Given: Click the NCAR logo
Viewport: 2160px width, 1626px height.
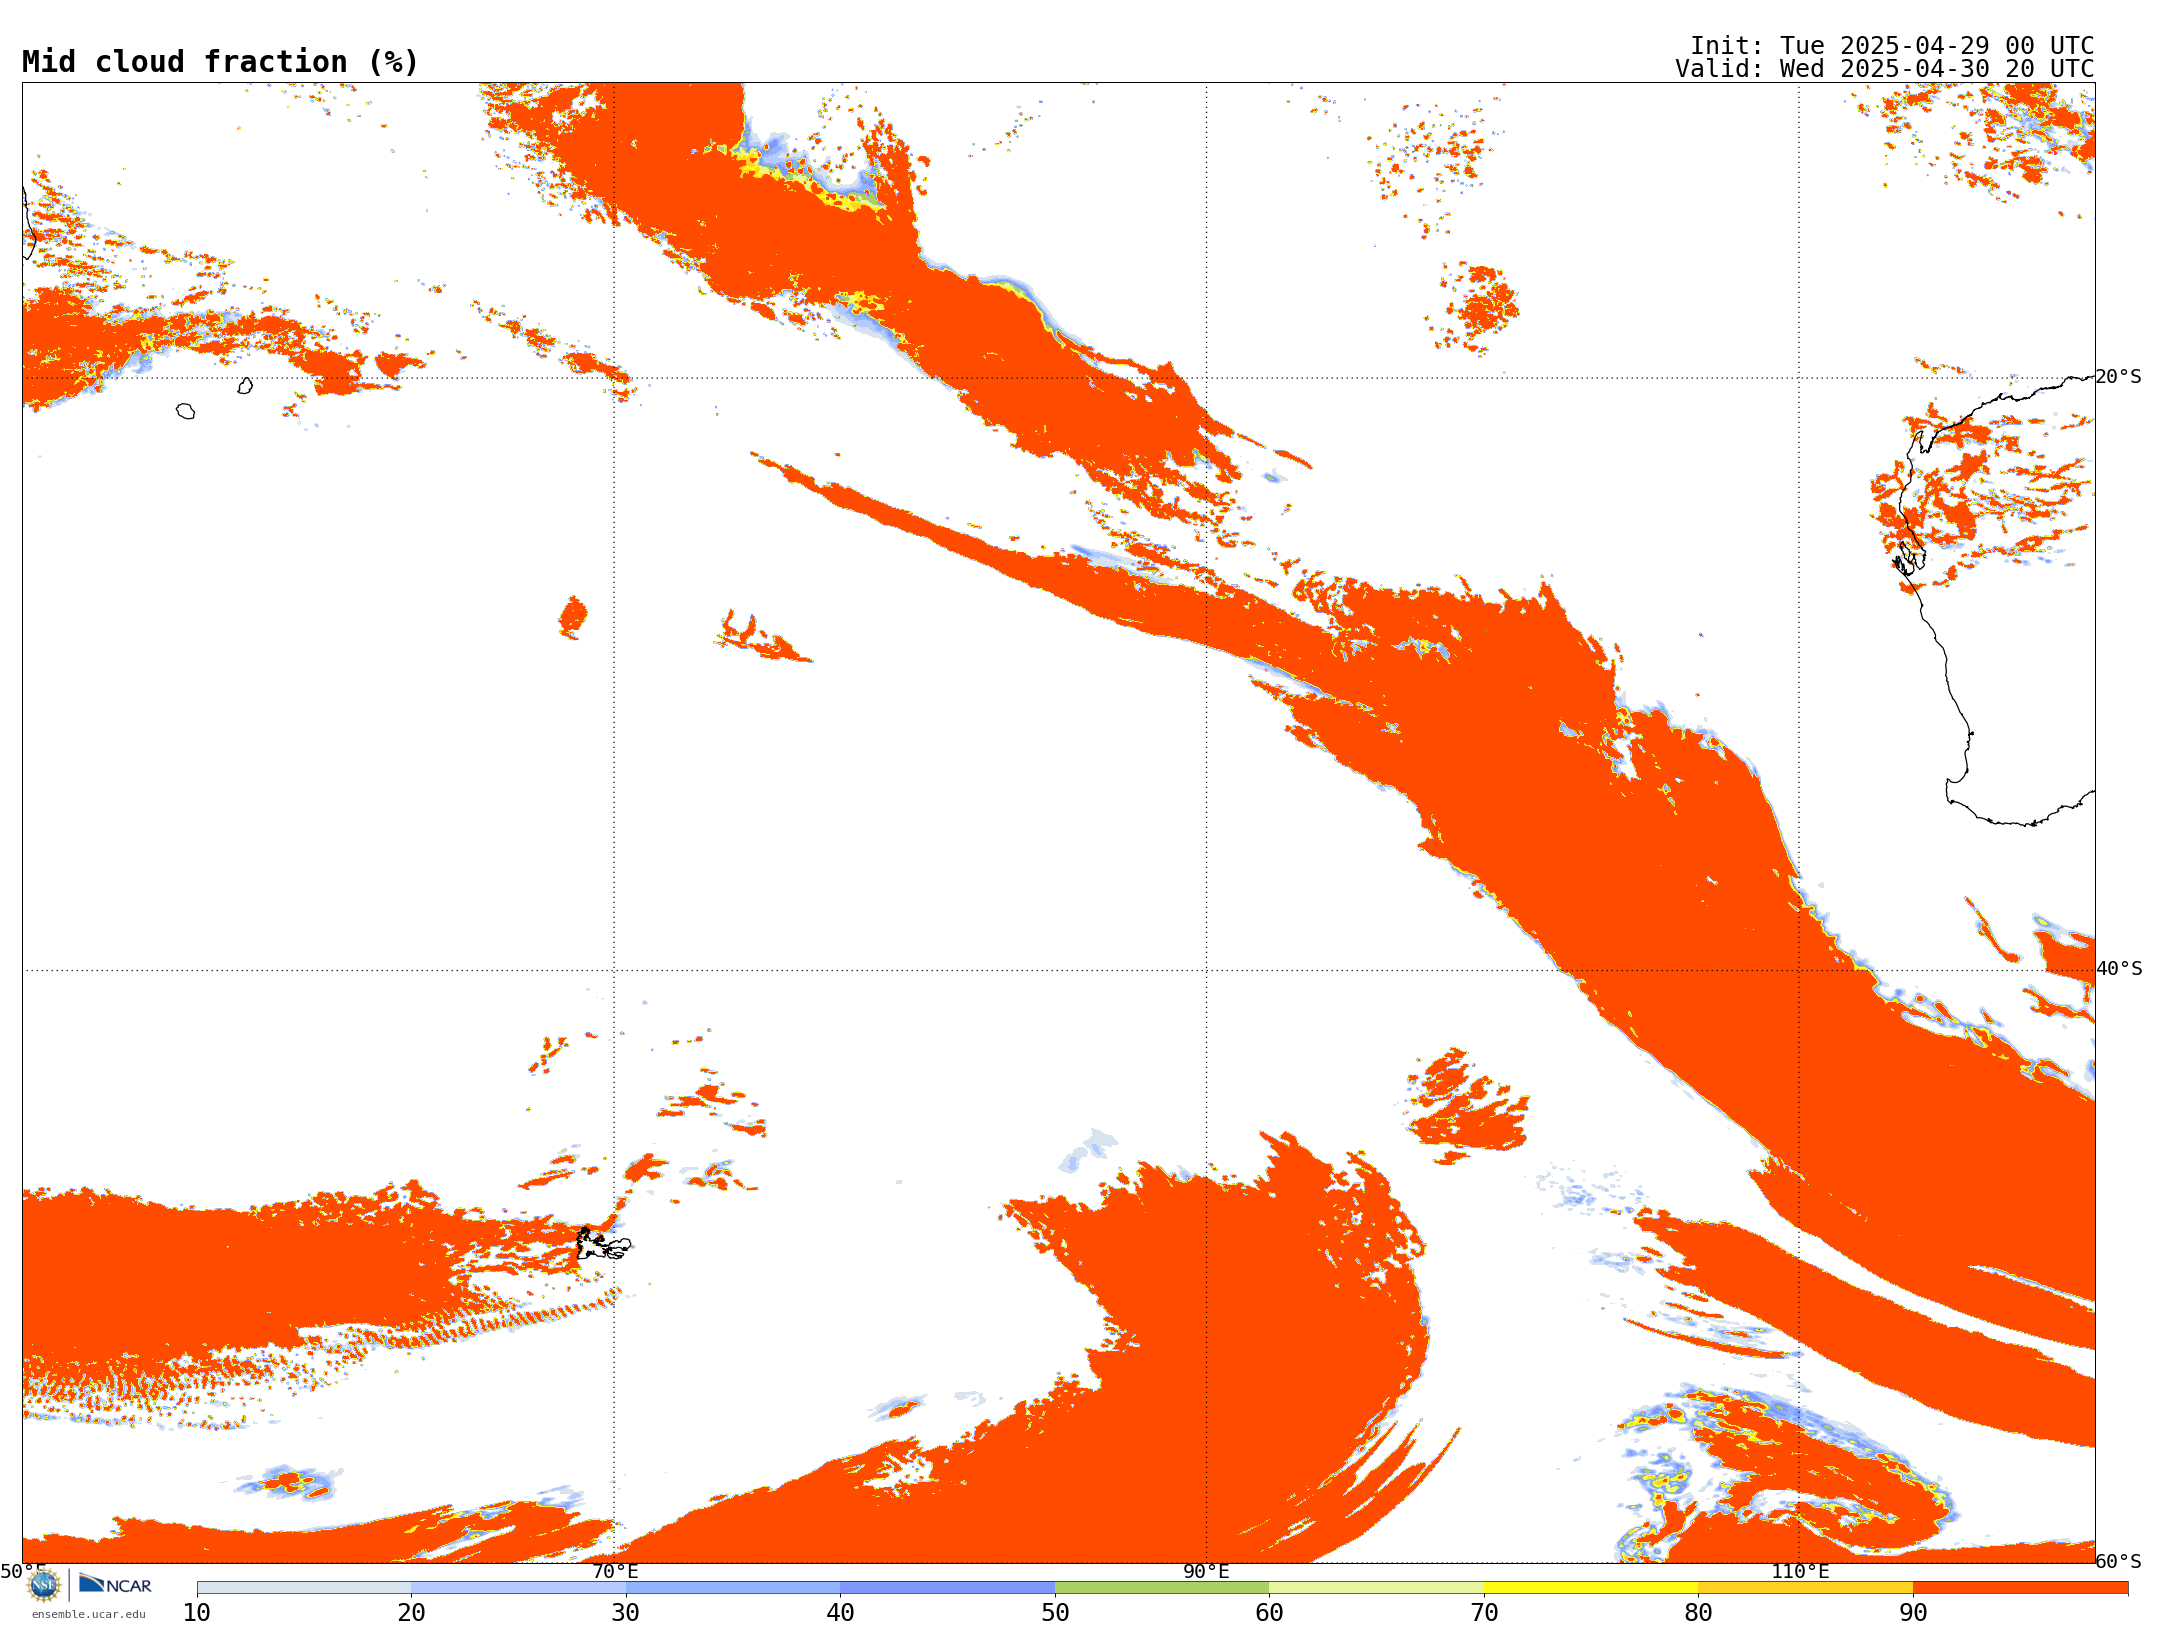Looking at the screenshot, I should point(115,1584).
